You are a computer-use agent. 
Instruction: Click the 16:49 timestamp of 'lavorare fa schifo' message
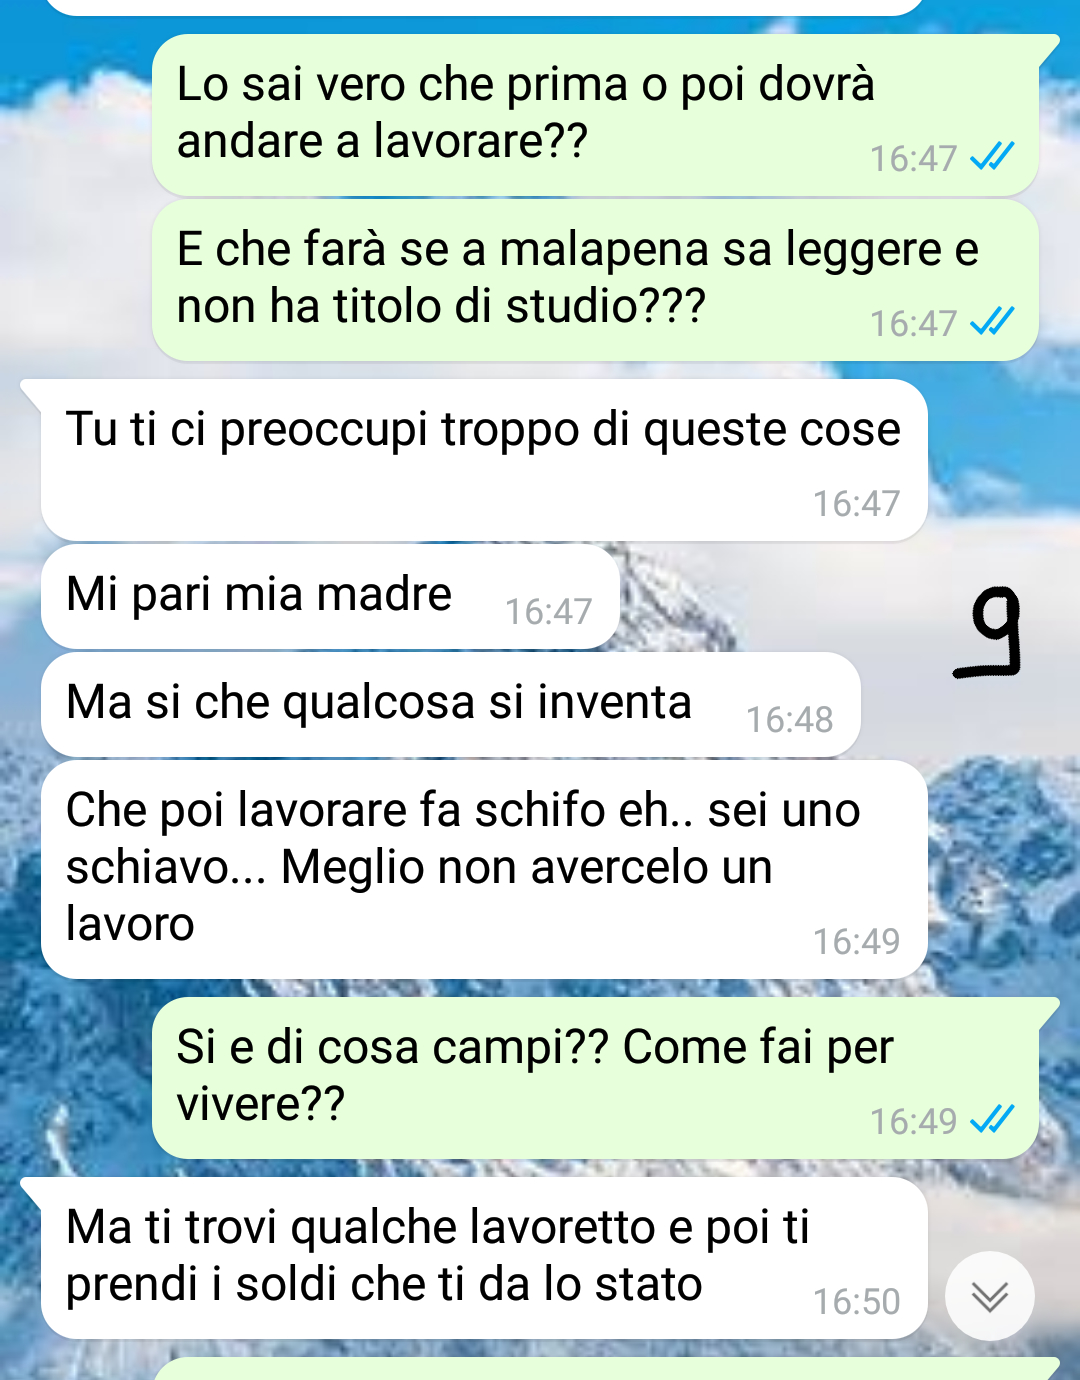(x=856, y=941)
